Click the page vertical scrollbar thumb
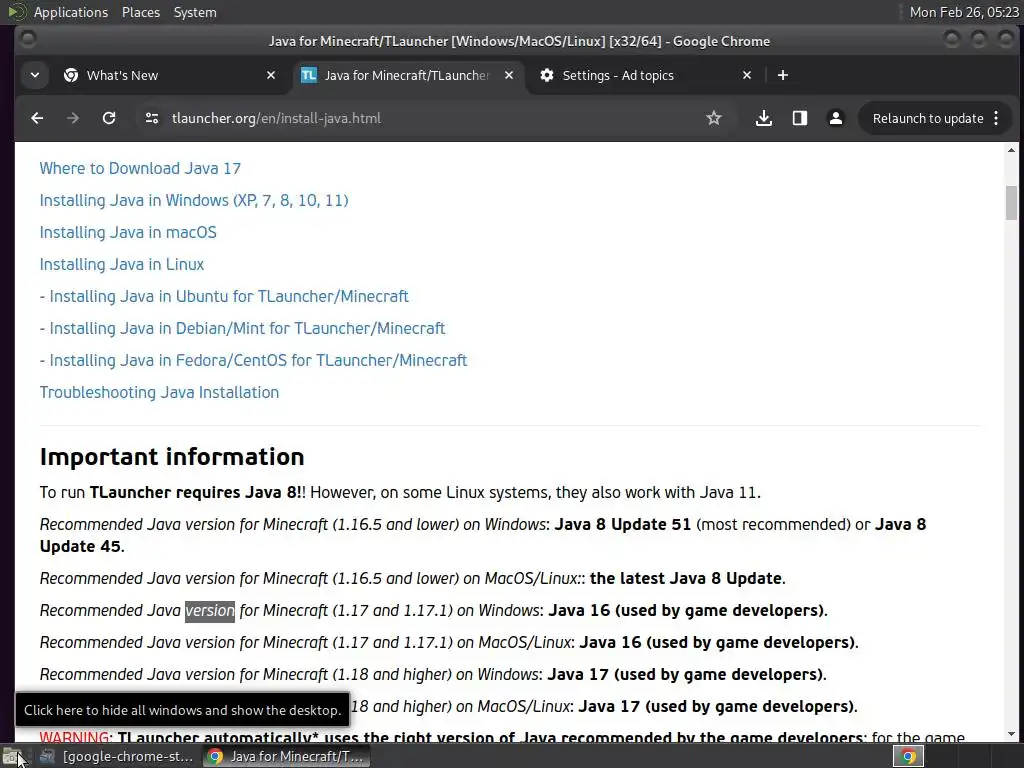 (x=1011, y=203)
